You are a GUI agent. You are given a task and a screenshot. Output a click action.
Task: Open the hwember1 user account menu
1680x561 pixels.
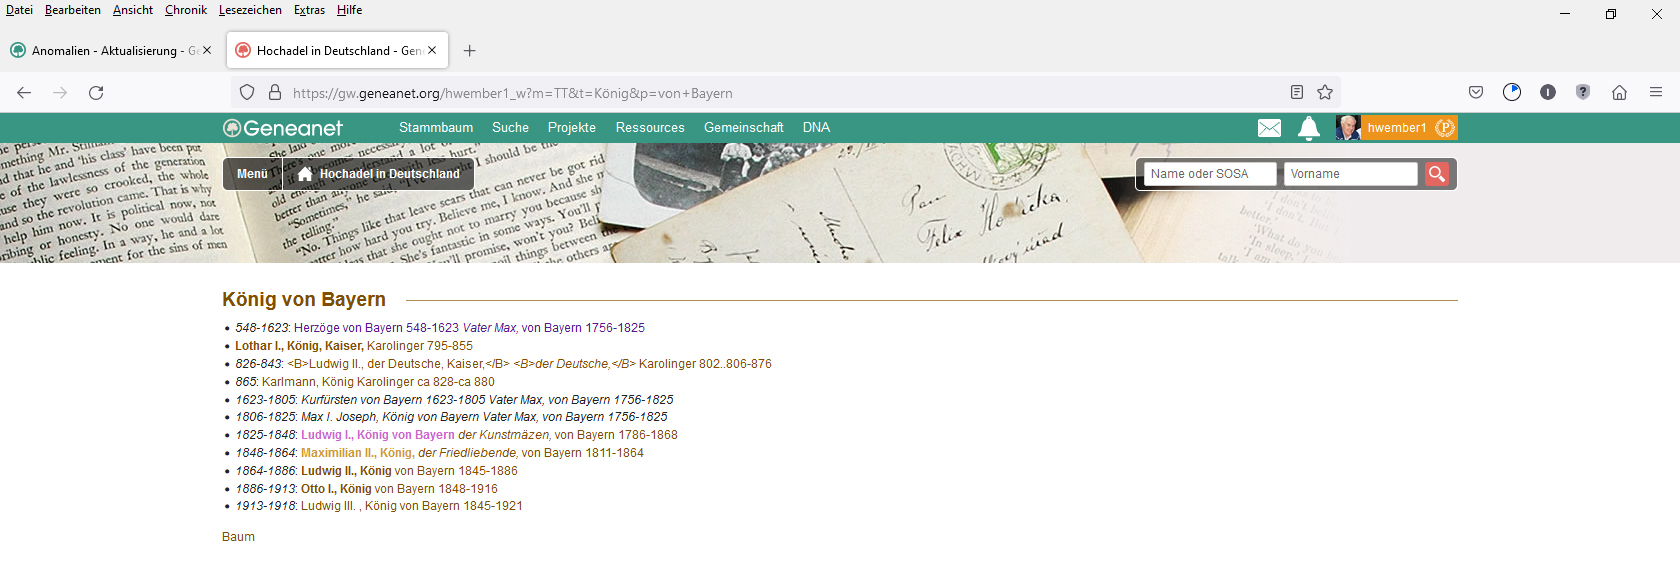[1397, 128]
